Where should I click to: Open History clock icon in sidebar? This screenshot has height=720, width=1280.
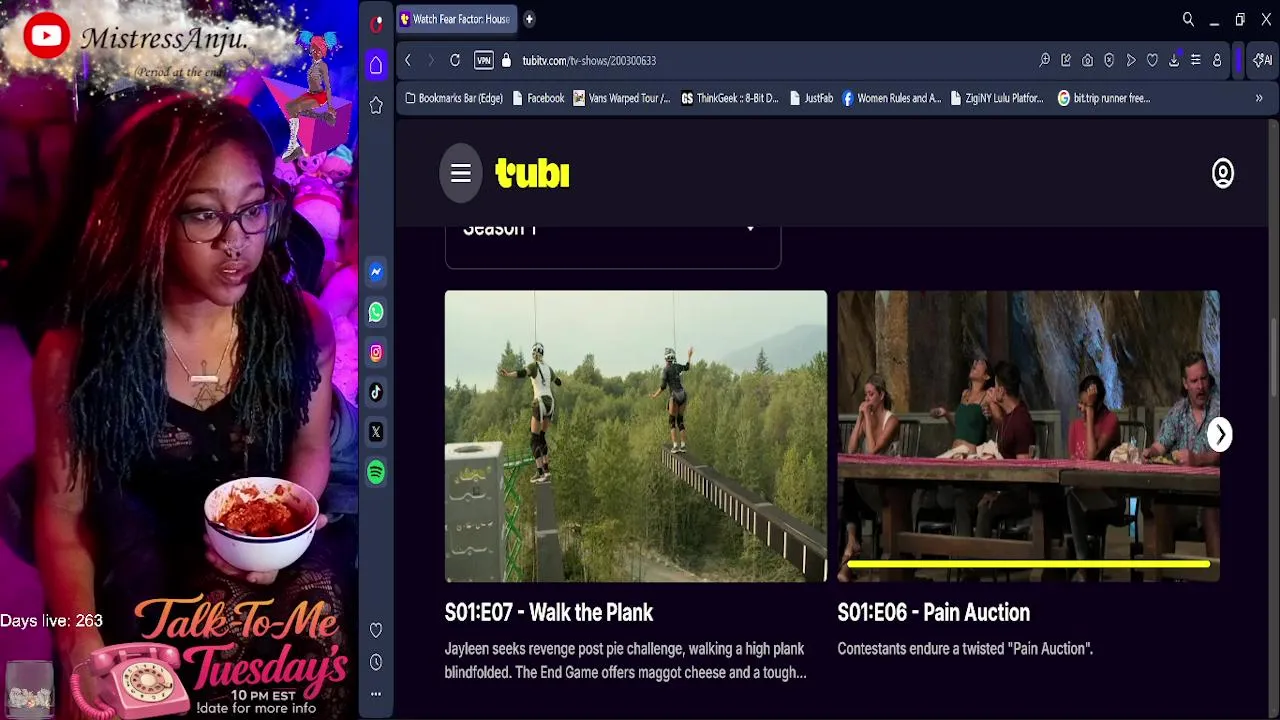pos(376,662)
